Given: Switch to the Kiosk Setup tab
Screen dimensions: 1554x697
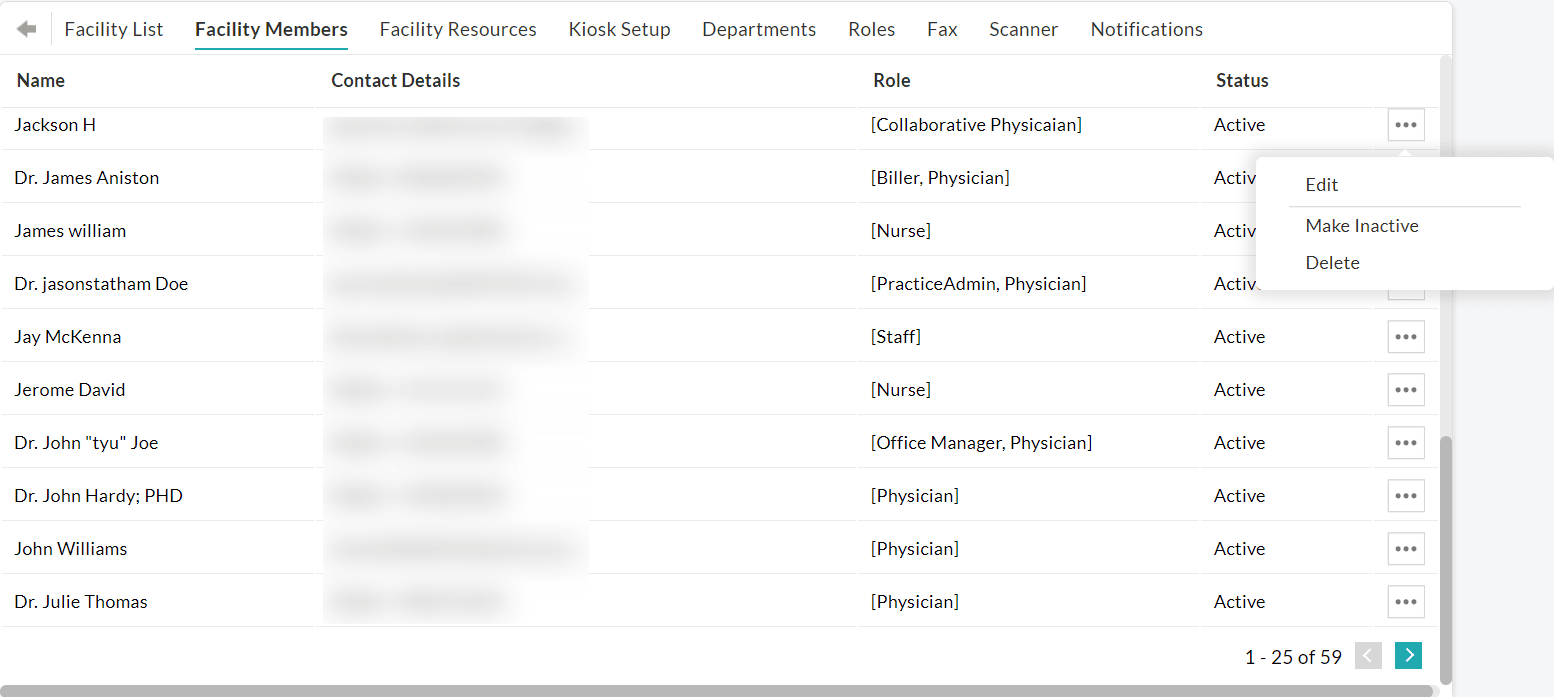Looking at the screenshot, I should click(x=619, y=29).
